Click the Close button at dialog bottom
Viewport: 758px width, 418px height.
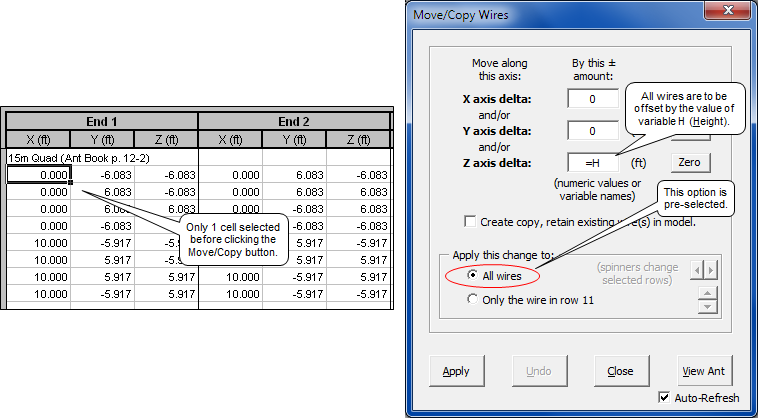pos(620,371)
